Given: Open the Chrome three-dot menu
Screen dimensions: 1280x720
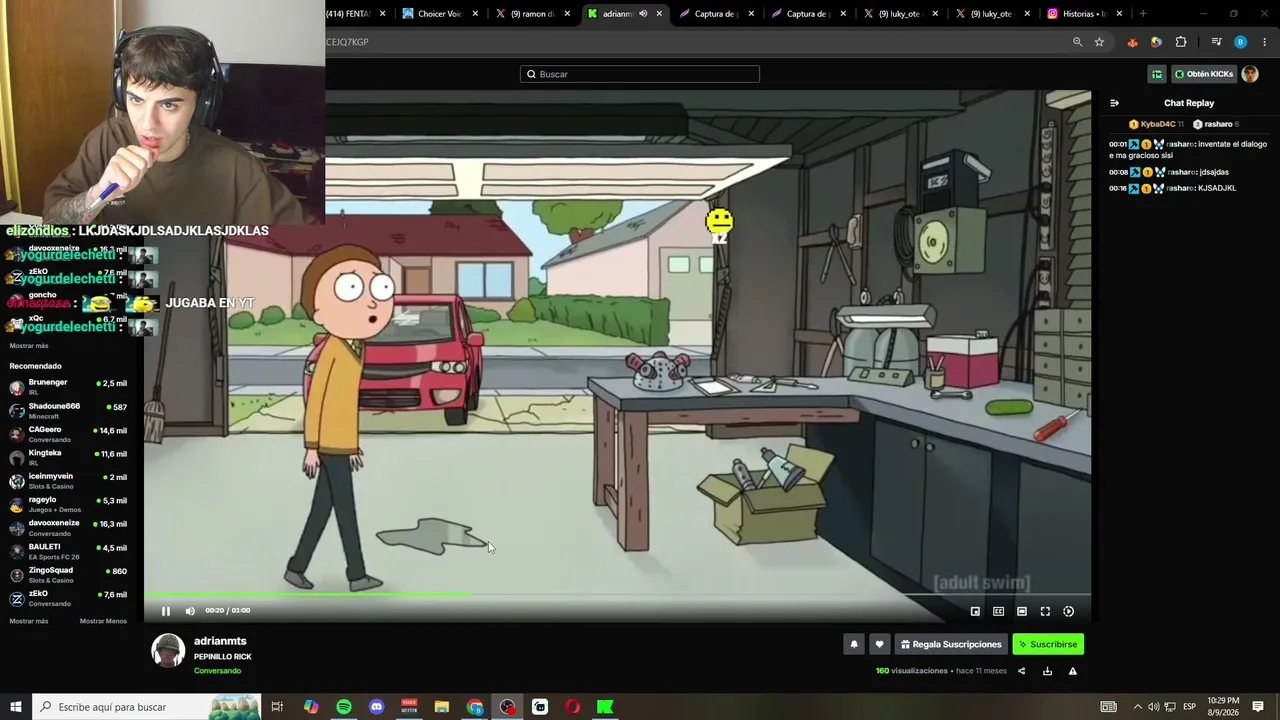Looking at the screenshot, I should (1265, 42).
